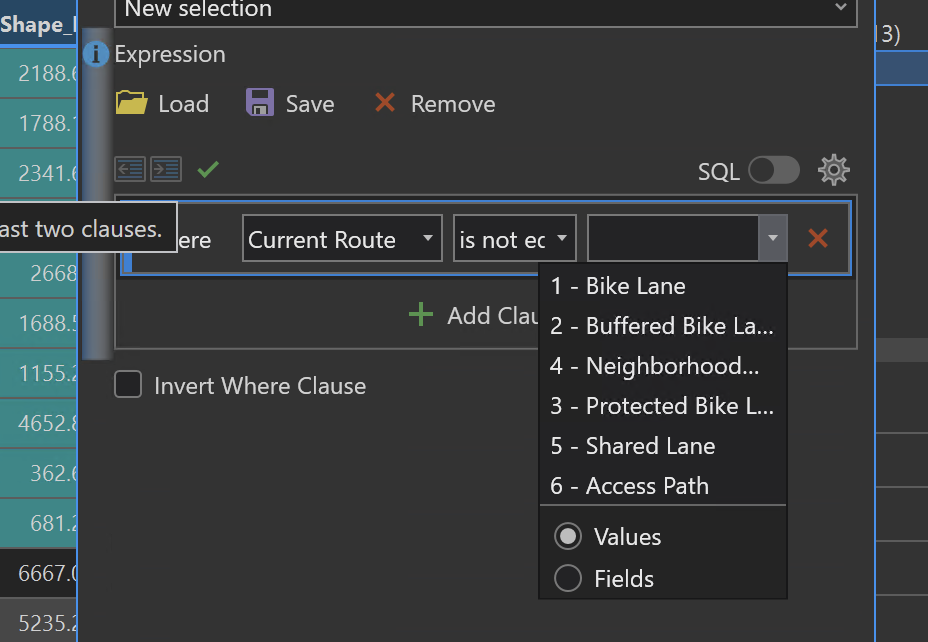Screen dimensions: 928x642
Task: Check the Invert Where Clause checkbox
Action: (128, 385)
